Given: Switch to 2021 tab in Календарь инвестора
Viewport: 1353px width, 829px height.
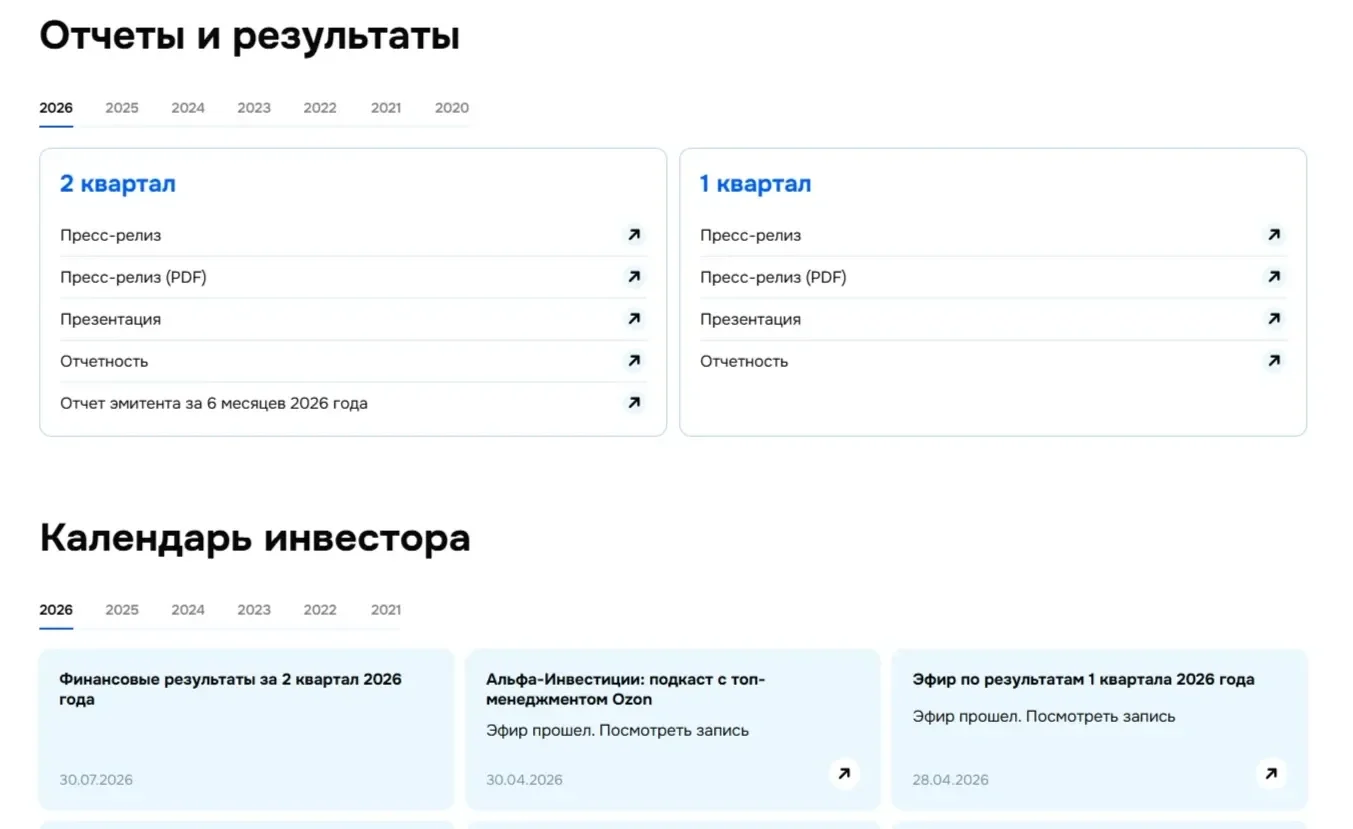Looking at the screenshot, I should pos(386,610).
